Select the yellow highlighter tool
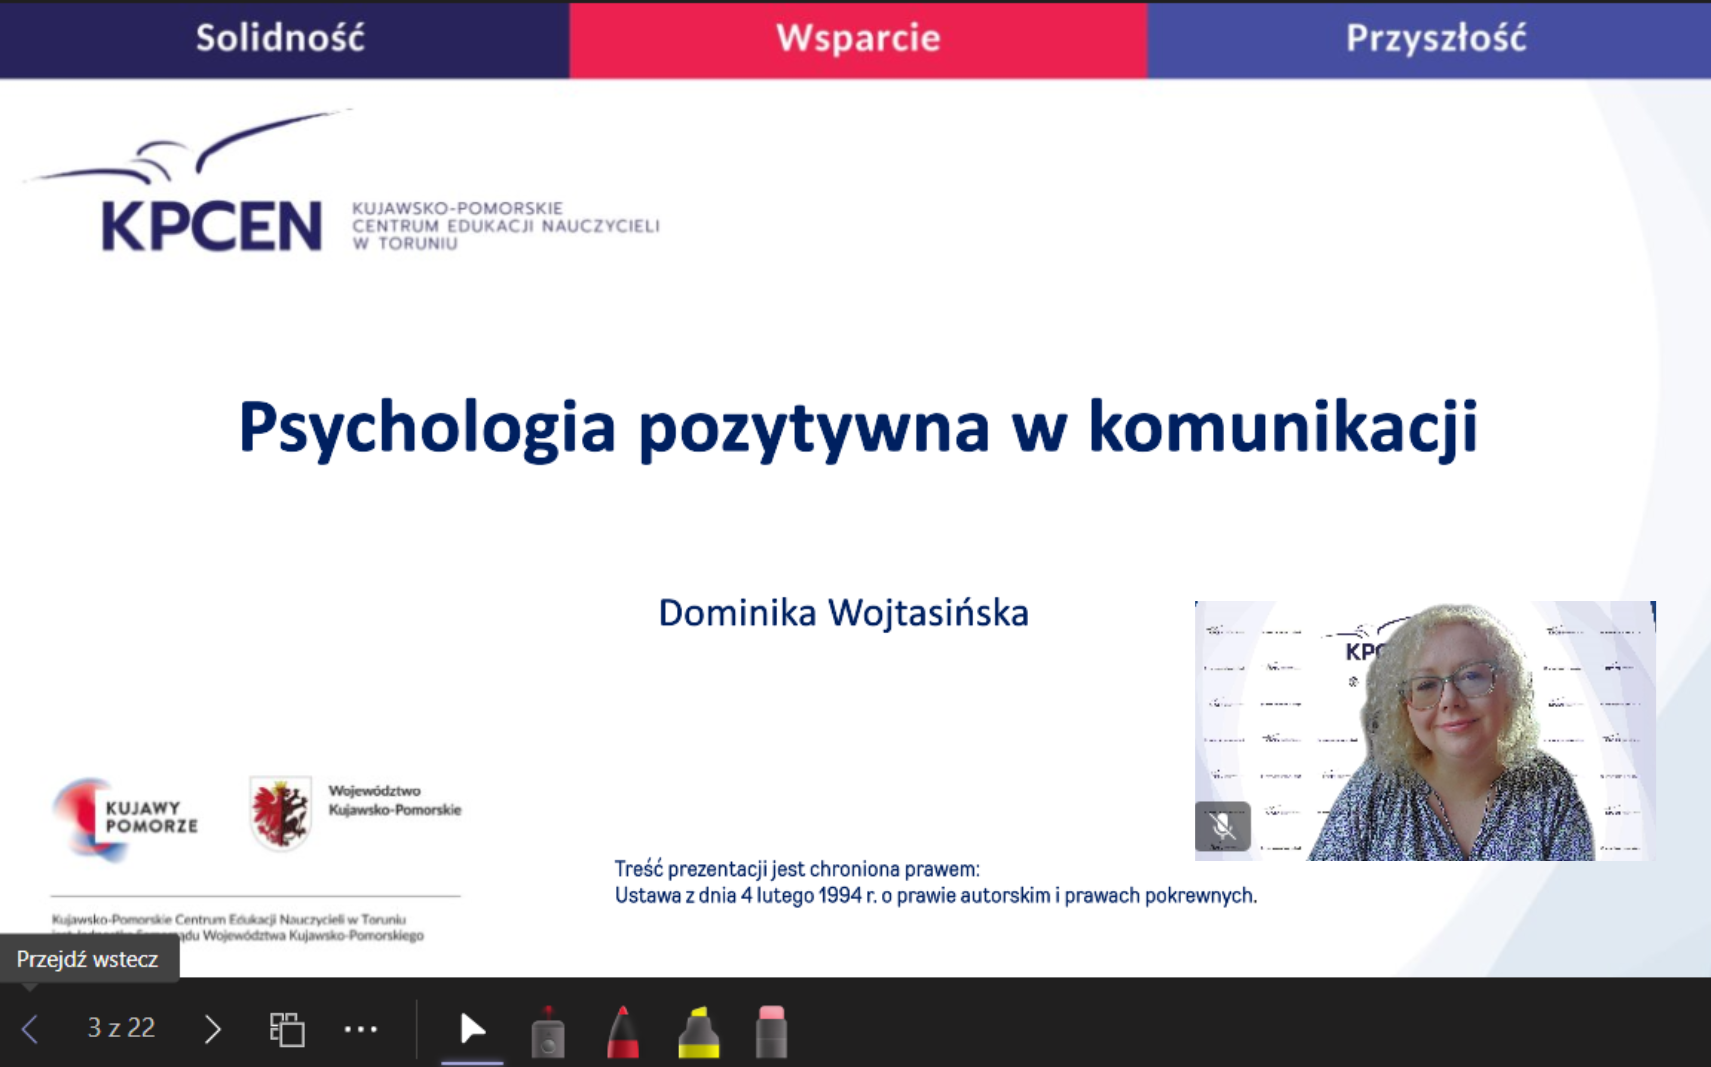The height and width of the screenshot is (1067, 1711). (x=698, y=1031)
